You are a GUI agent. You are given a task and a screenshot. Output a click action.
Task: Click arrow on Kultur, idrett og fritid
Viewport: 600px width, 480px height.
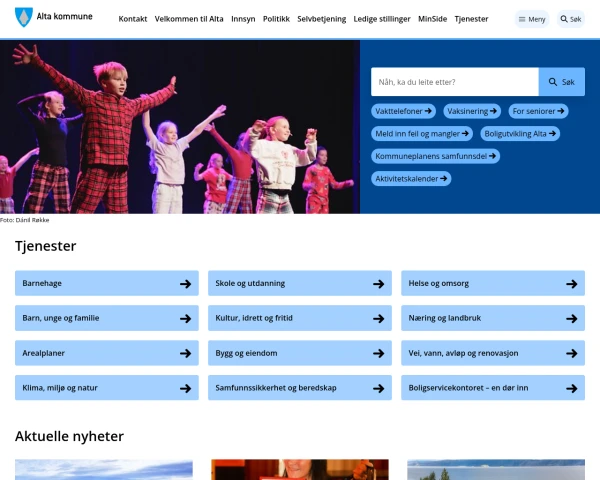pos(378,318)
